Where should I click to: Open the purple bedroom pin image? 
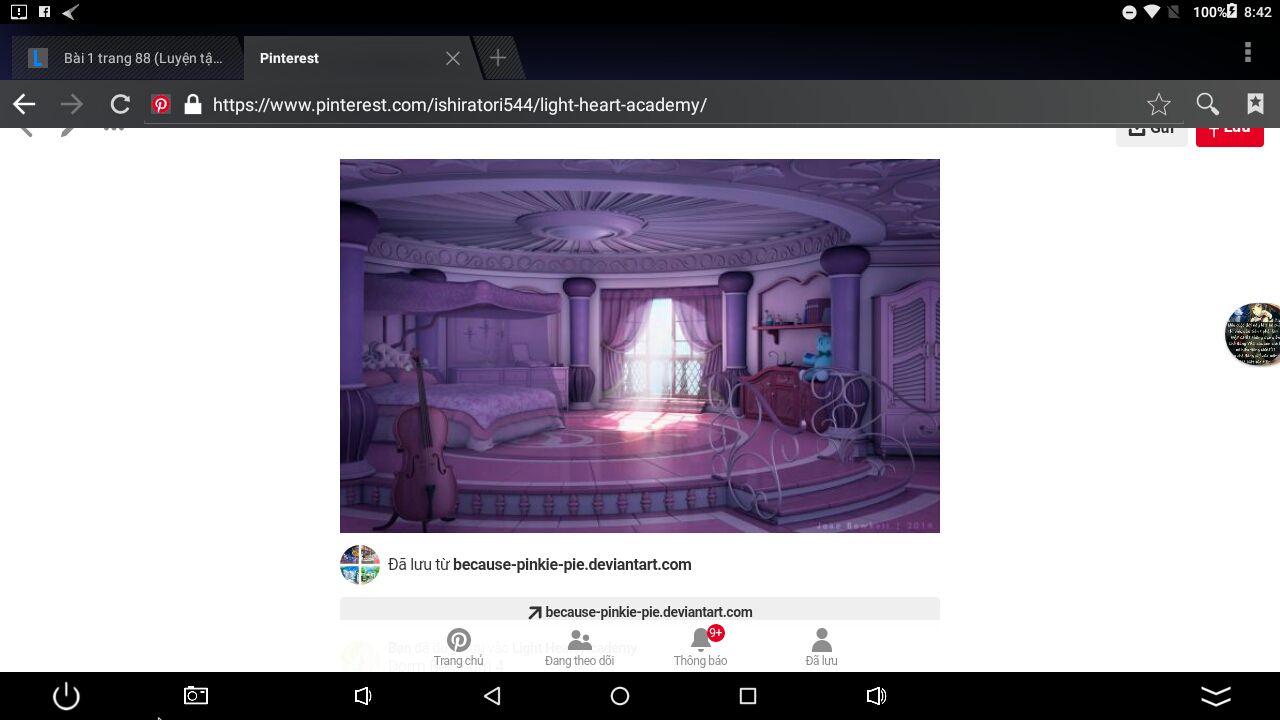[640, 346]
